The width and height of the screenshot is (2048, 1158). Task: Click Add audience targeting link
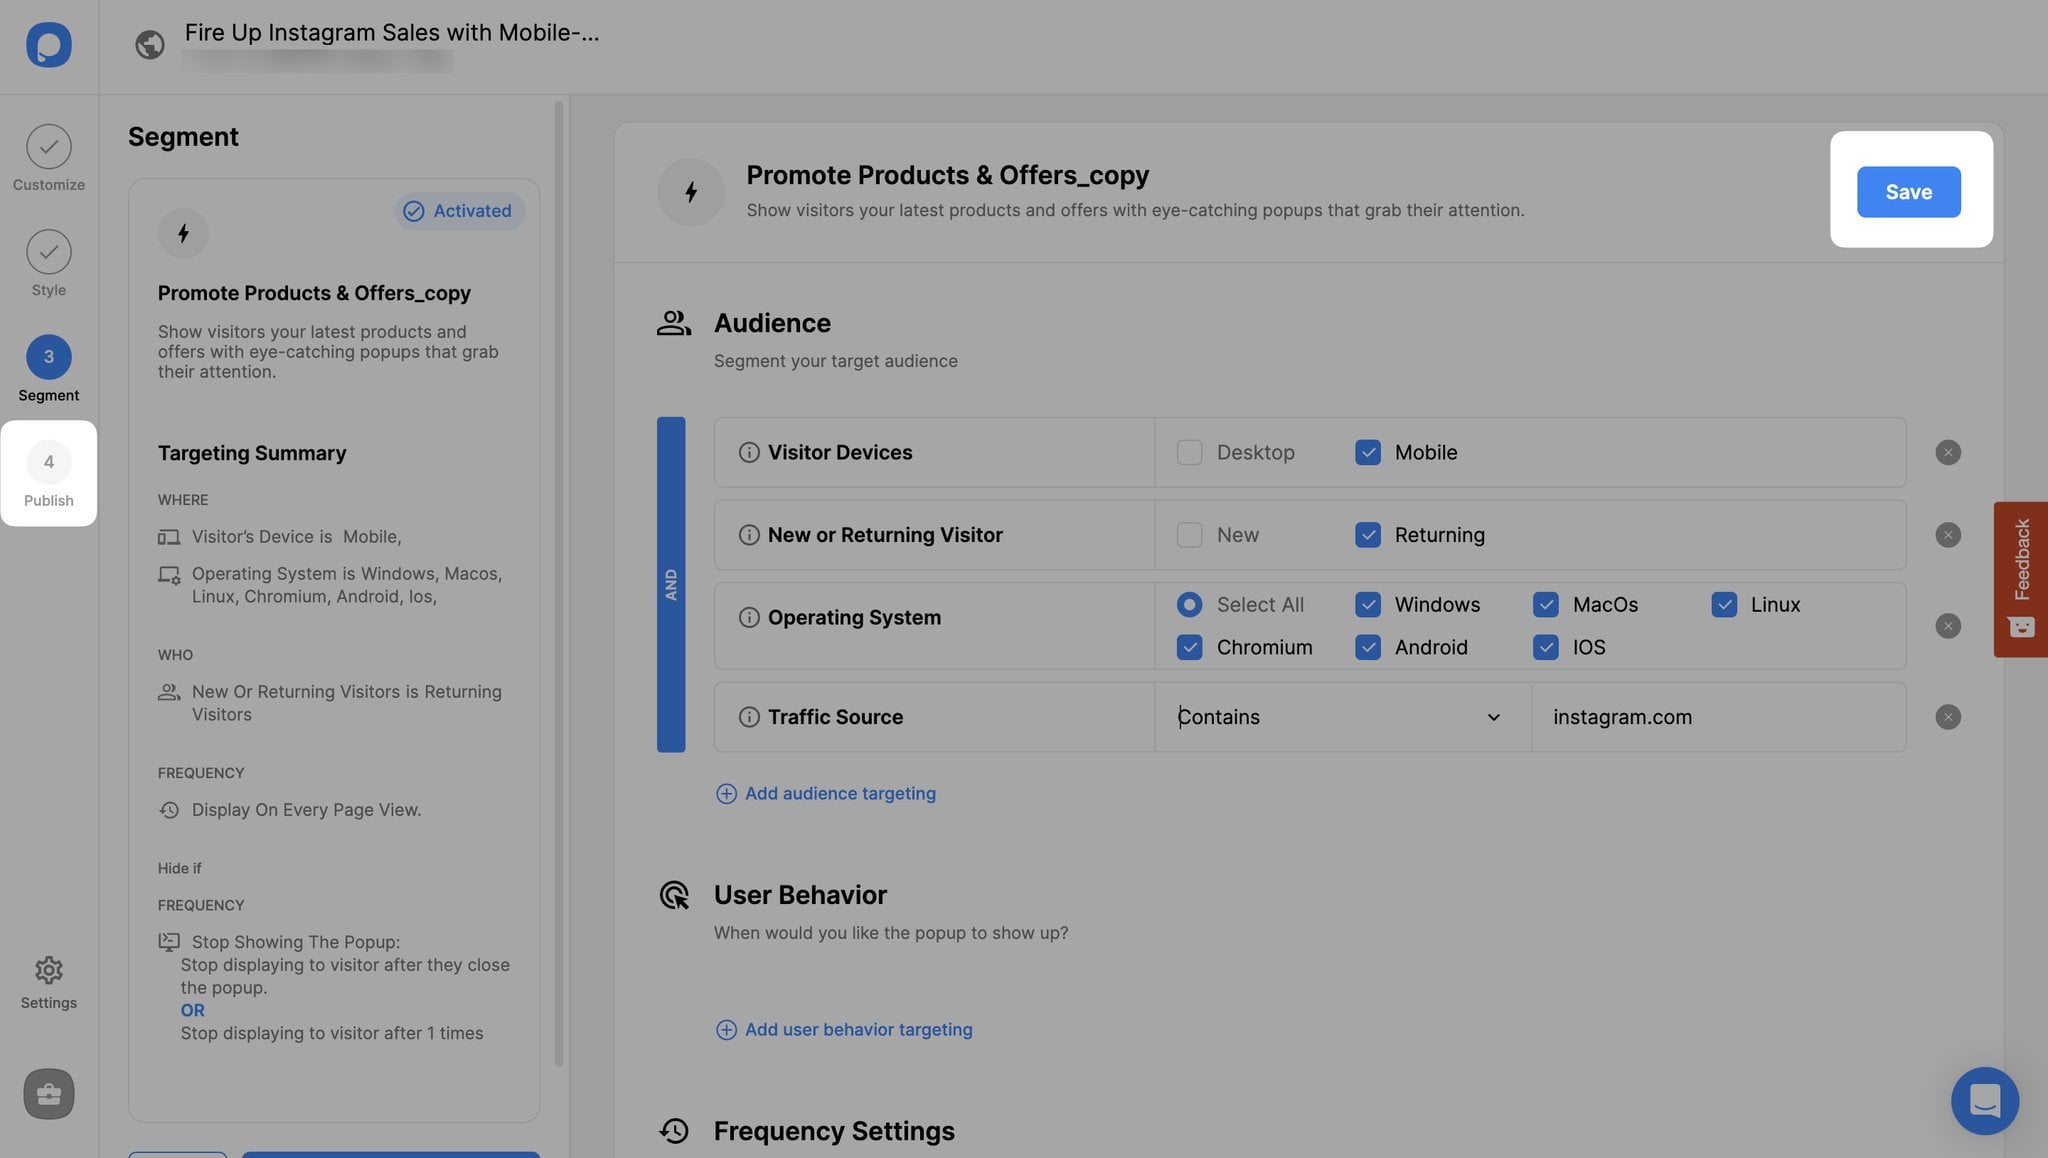(826, 793)
